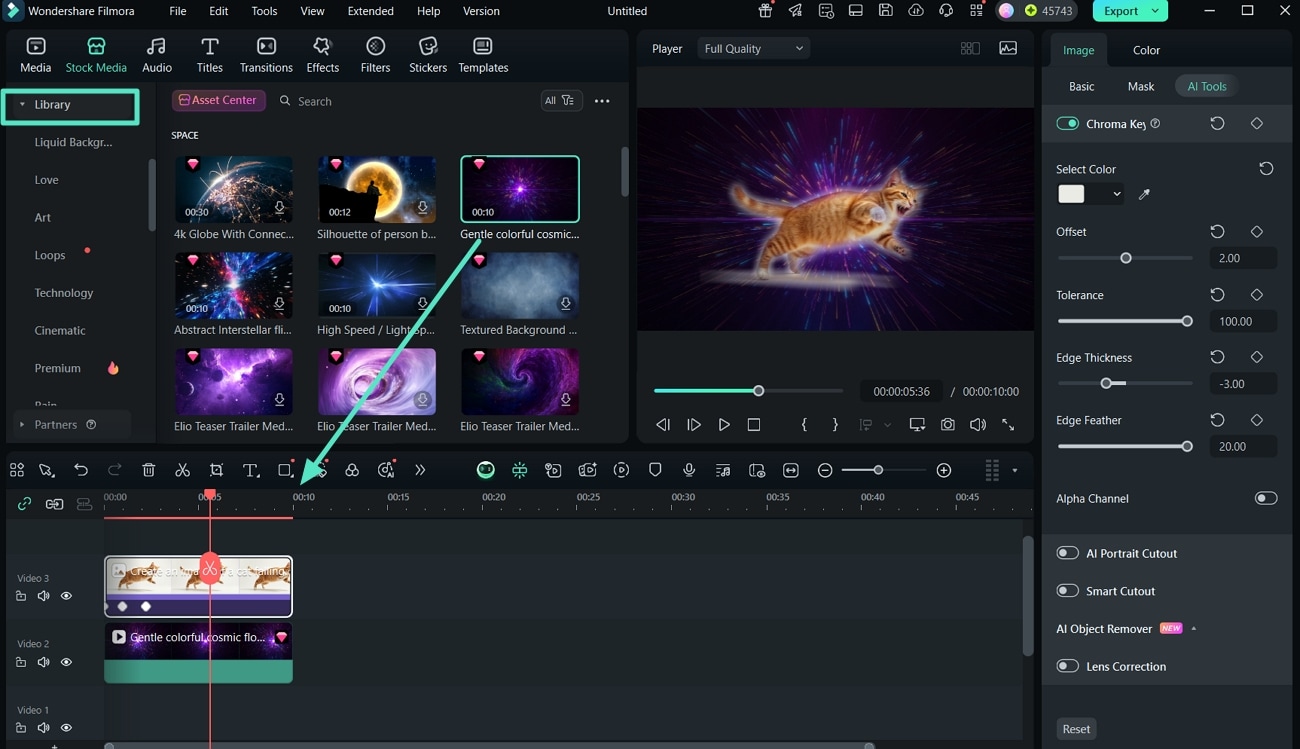
Task: Switch to the Color tab
Action: tap(1146, 50)
